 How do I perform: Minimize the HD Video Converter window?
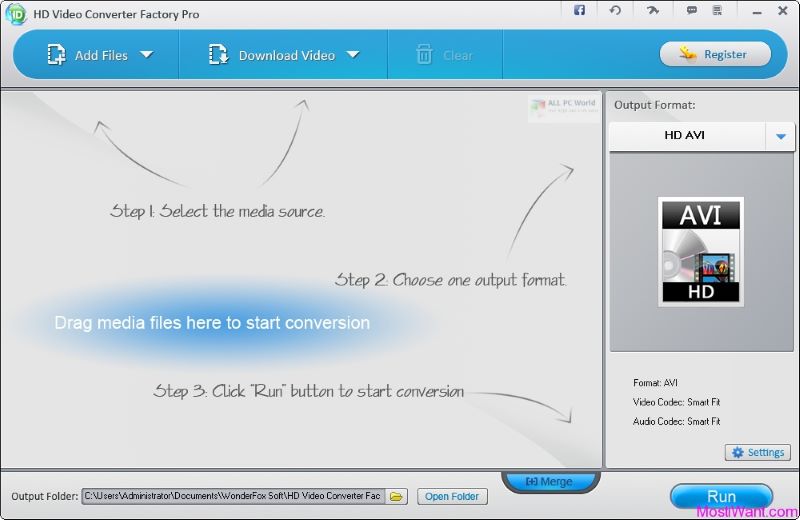point(757,12)
